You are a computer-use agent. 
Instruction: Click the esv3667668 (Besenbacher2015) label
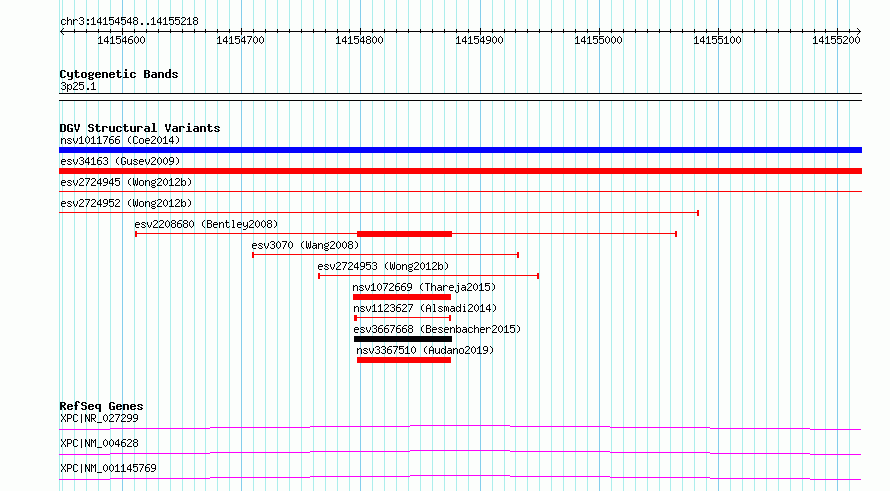437,329
